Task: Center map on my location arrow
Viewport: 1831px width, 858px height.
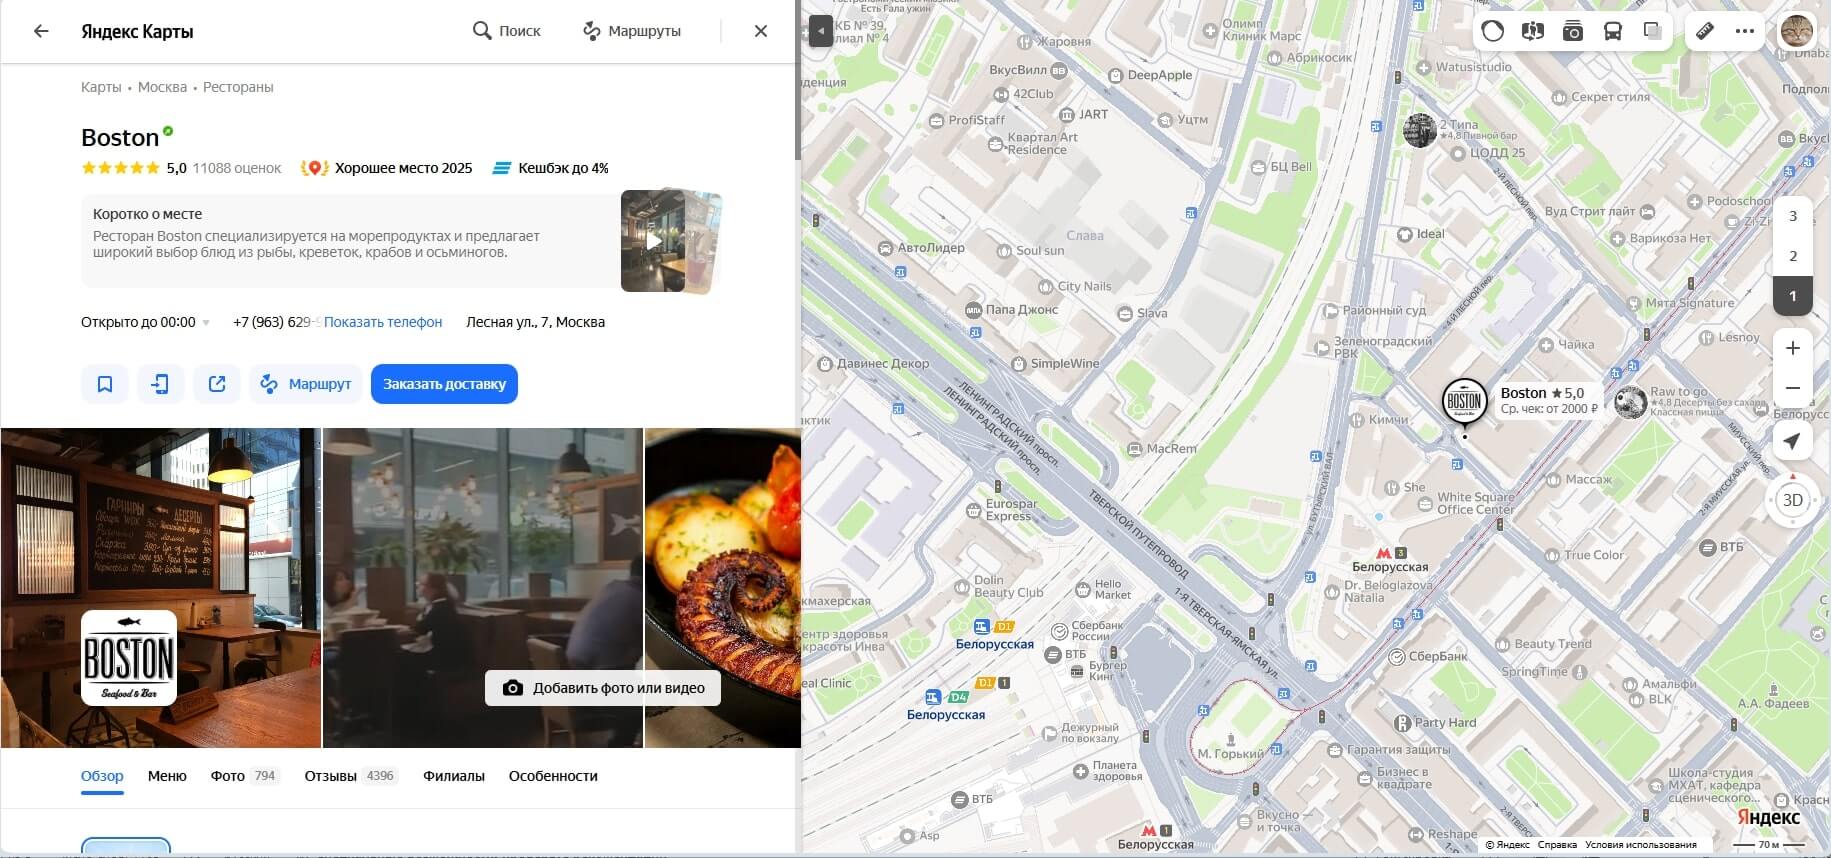Action: click(x=1793, y=441)
